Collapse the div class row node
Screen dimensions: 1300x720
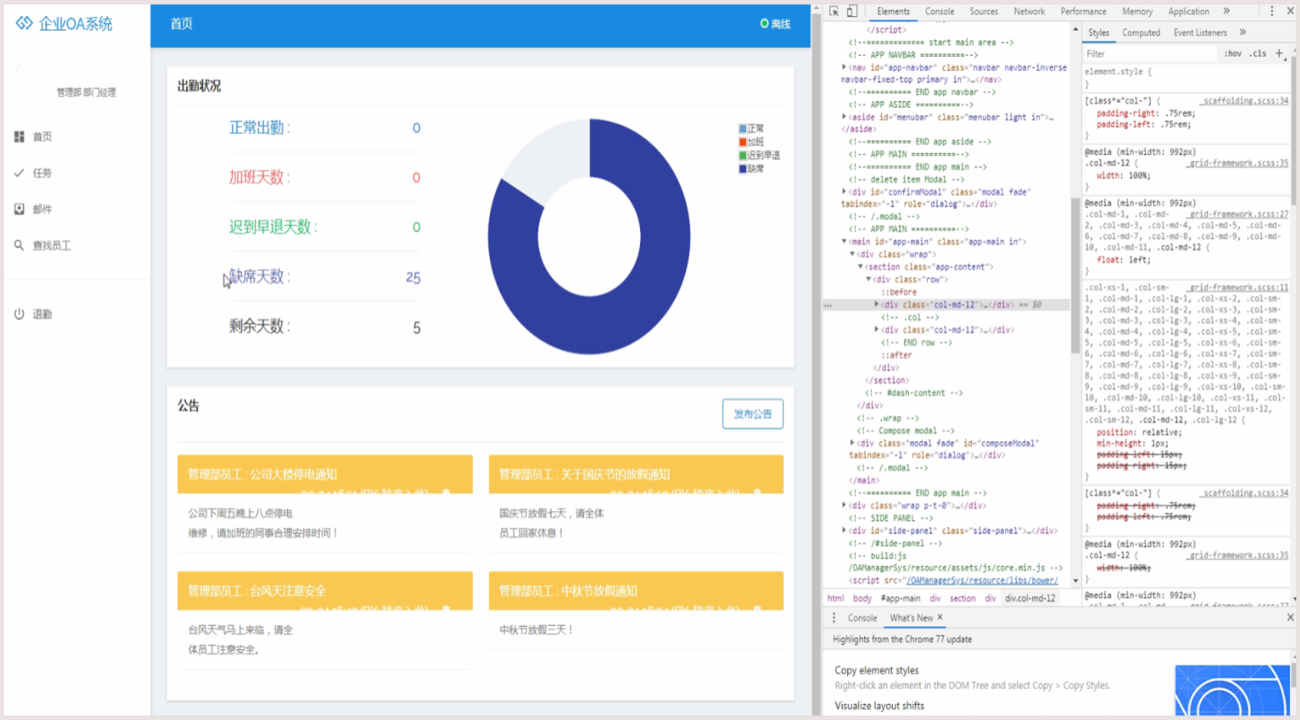coord(869,279)
